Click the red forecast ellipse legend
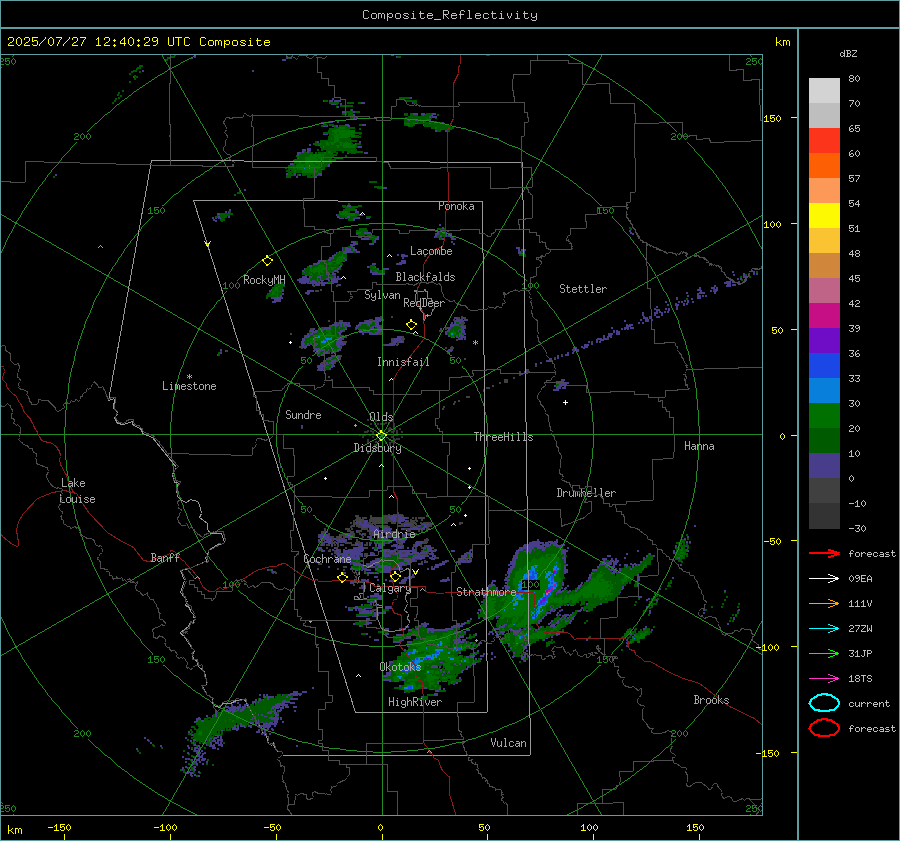This screenshot has height=841, width=900. point(824,728)
